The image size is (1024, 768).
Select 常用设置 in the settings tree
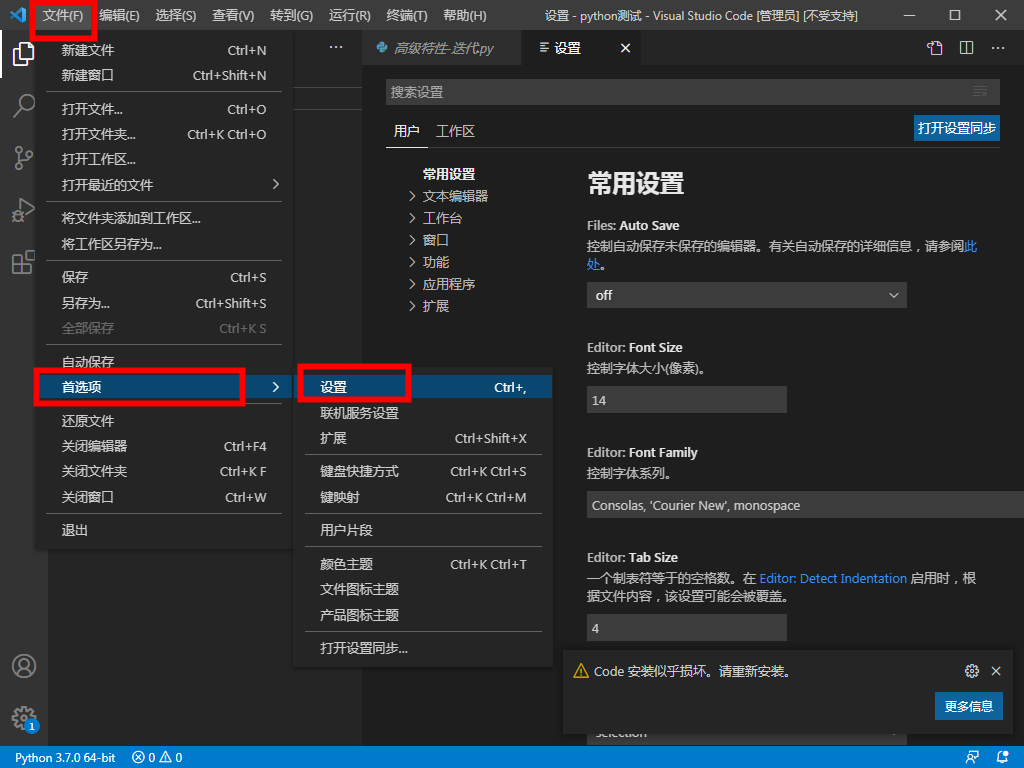449,174
